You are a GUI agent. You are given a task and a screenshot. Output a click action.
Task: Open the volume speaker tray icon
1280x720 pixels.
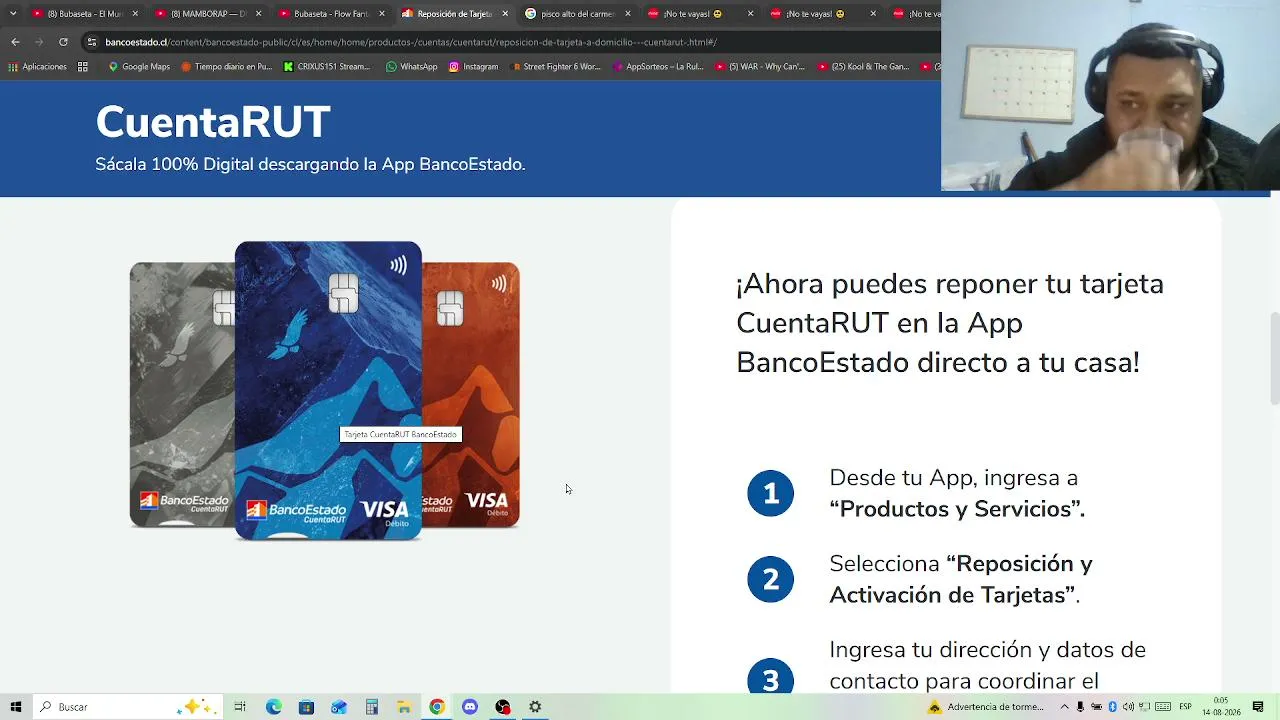pos(1129,707)
